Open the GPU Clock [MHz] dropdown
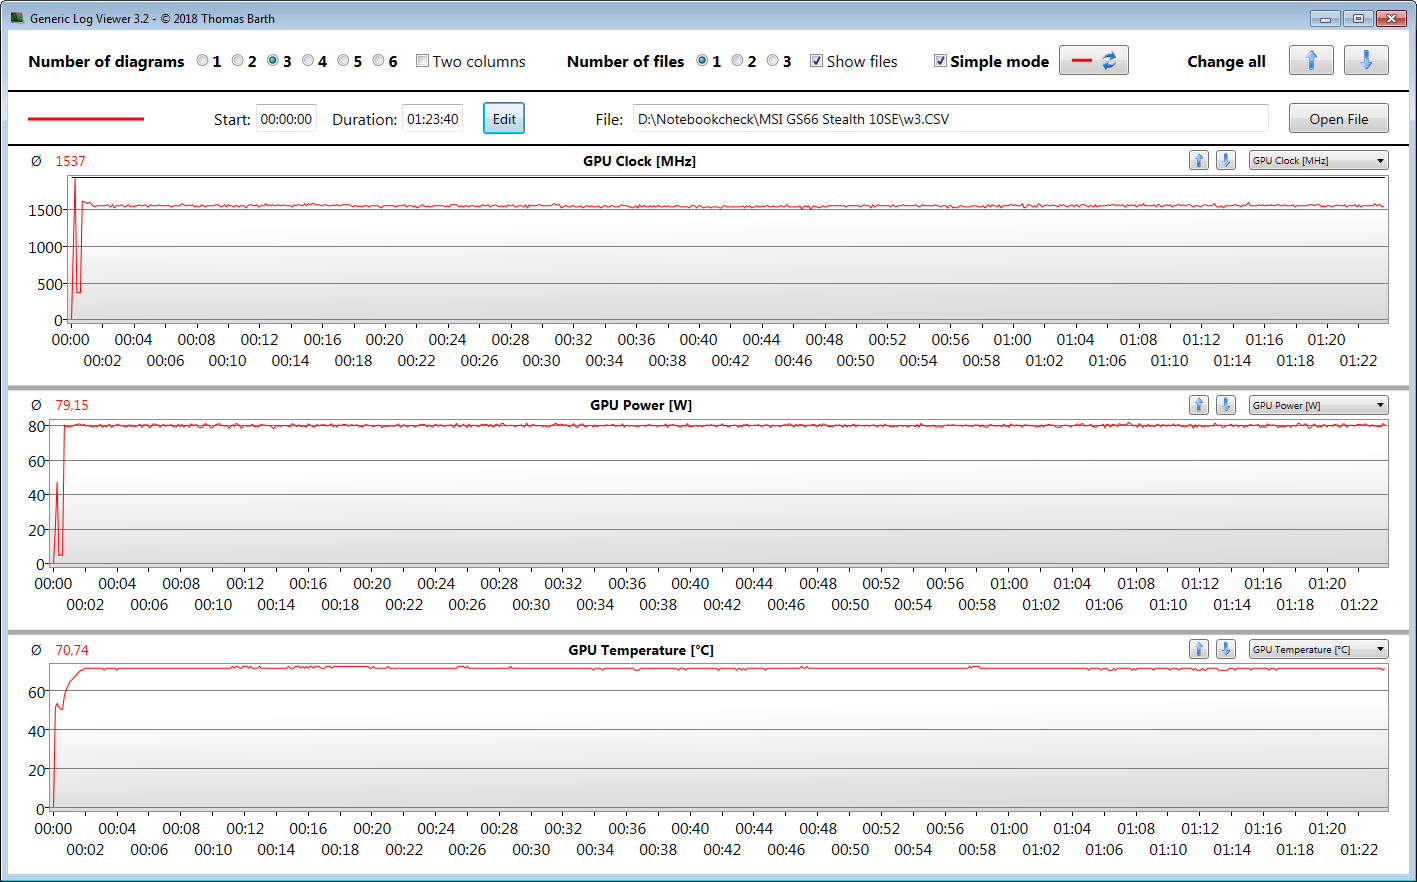 1318,161
